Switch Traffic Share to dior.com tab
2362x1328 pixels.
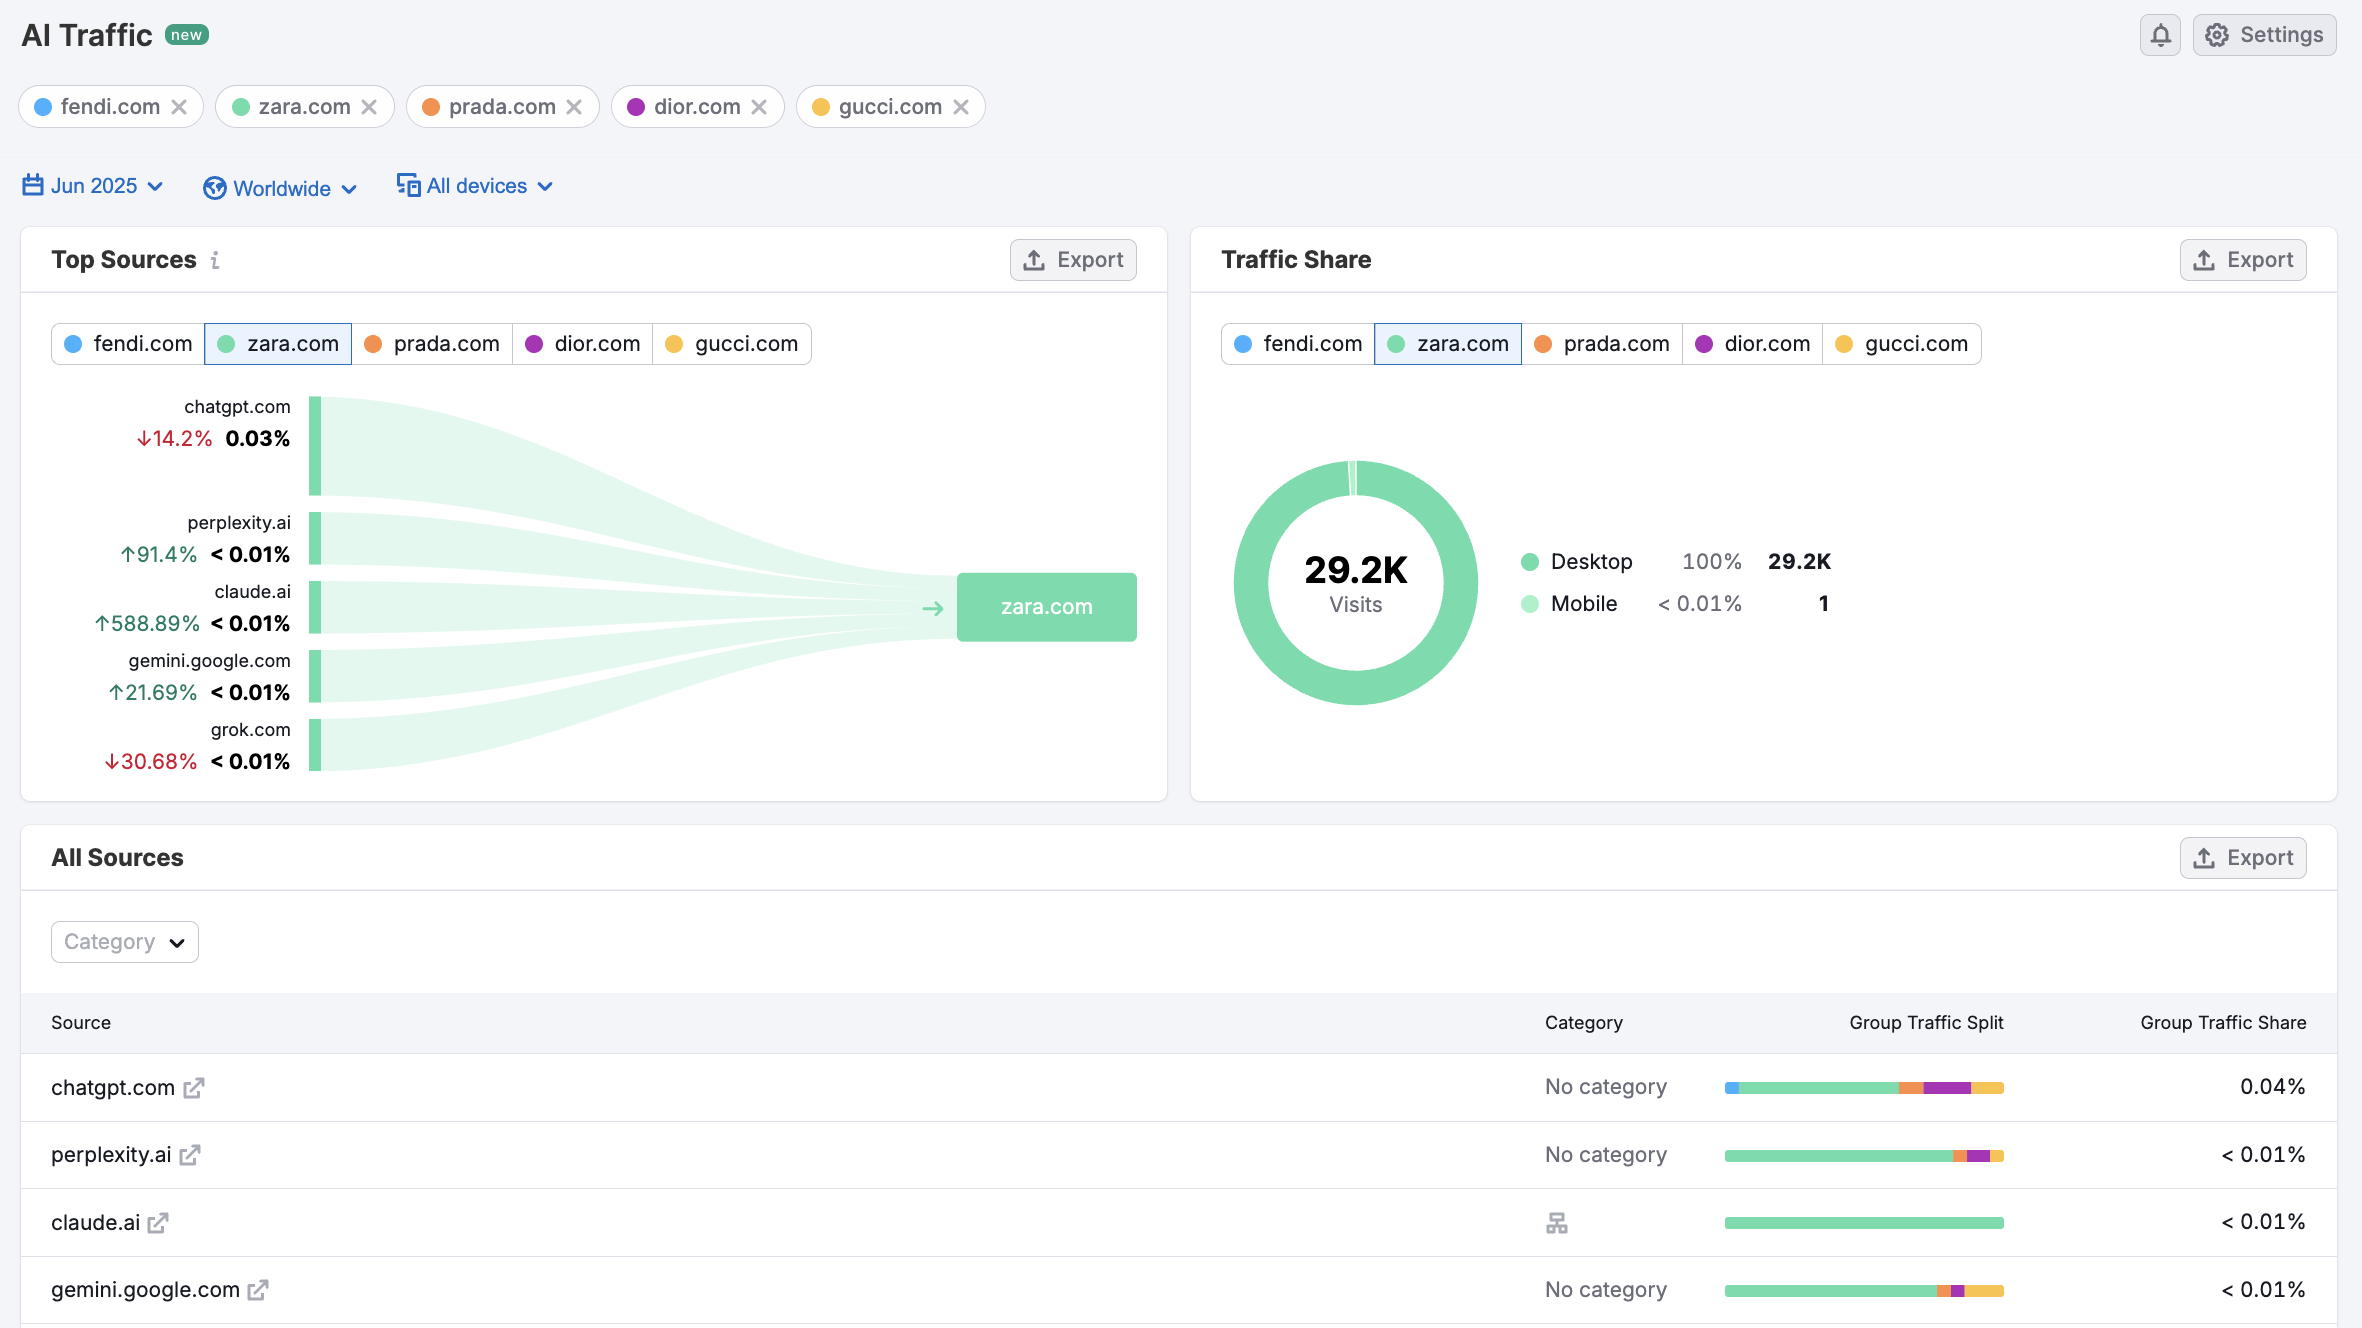[x=1753, y=344]
